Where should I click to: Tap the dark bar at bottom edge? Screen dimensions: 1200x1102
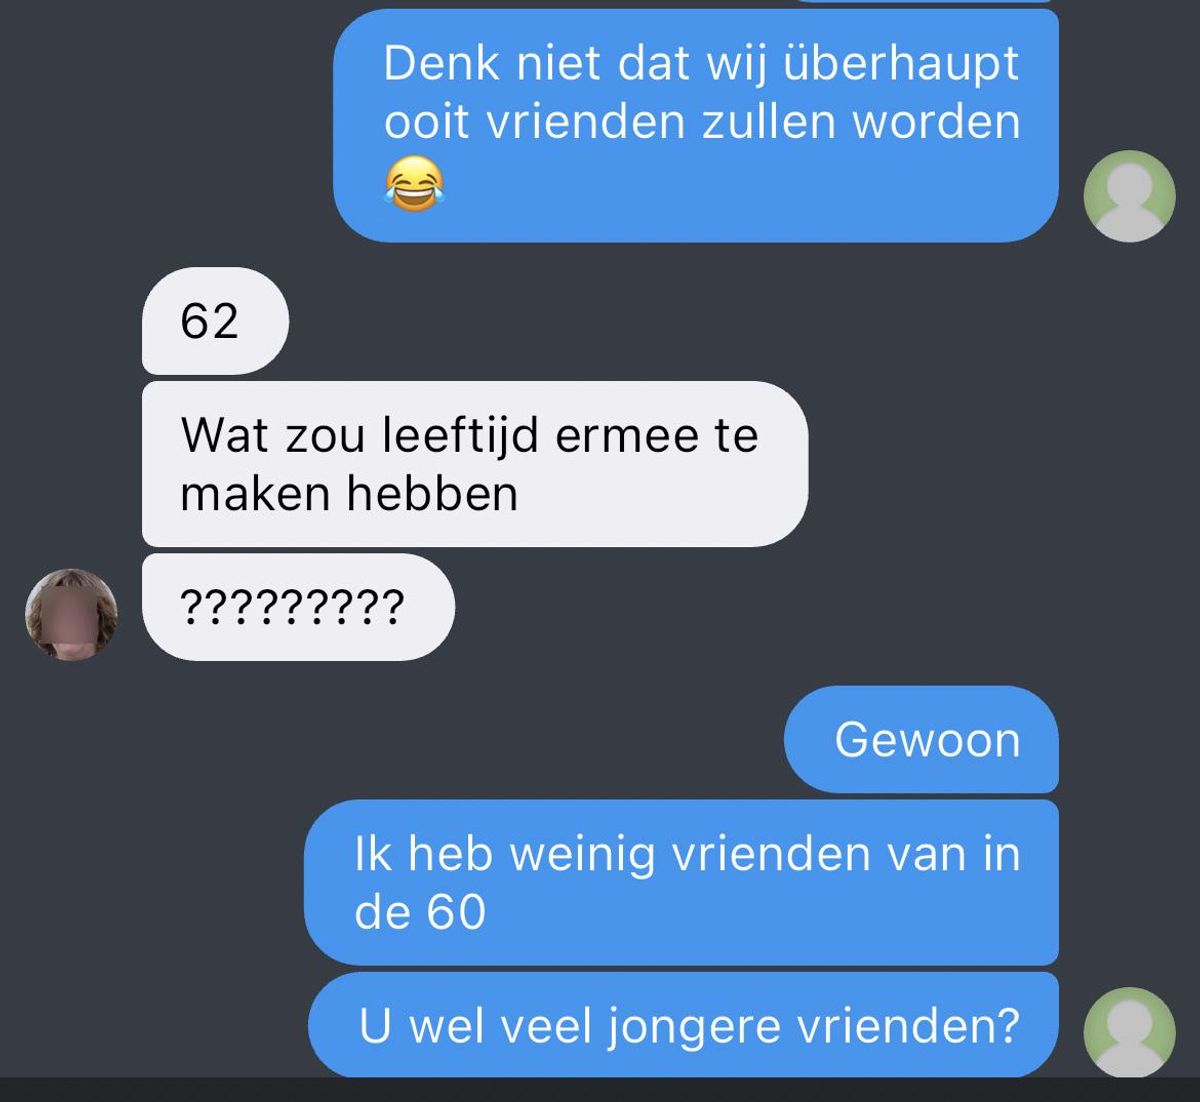click(600, 1090)
